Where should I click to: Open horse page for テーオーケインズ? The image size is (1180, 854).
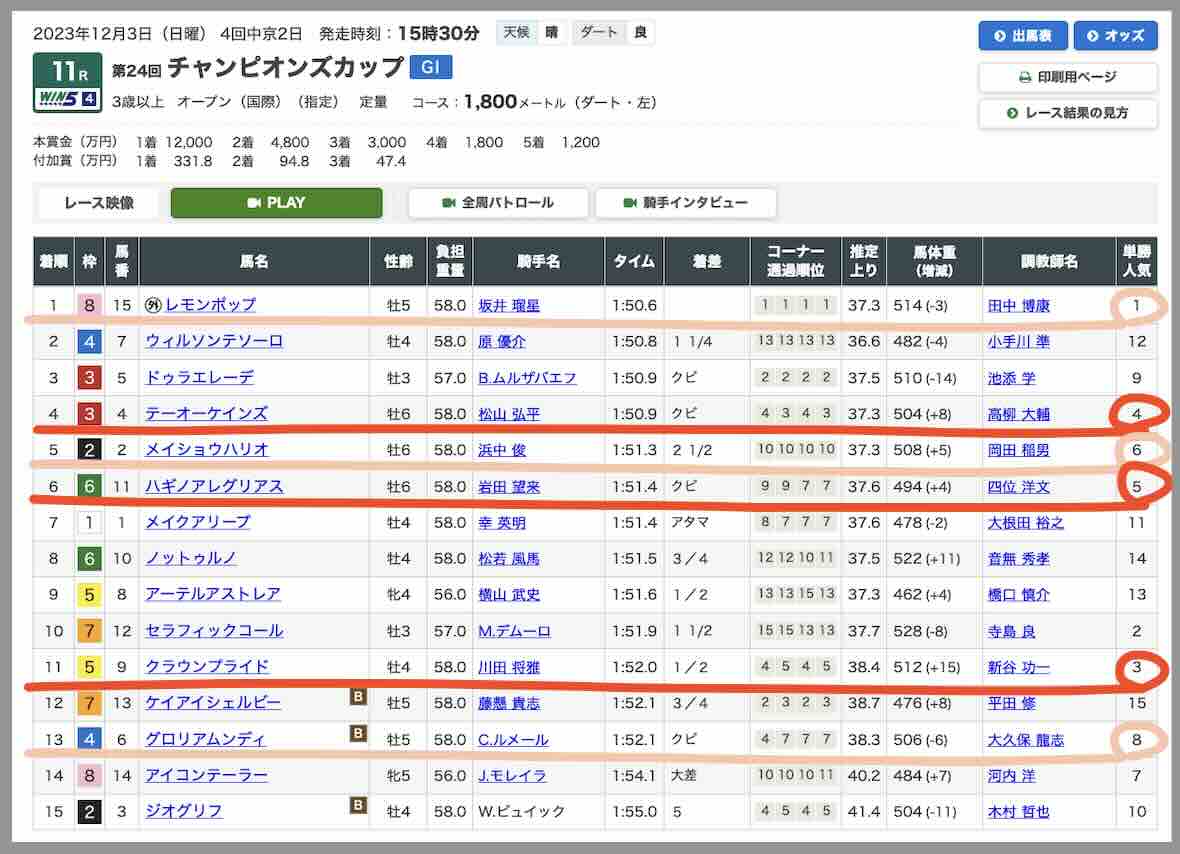pos(206,413)
